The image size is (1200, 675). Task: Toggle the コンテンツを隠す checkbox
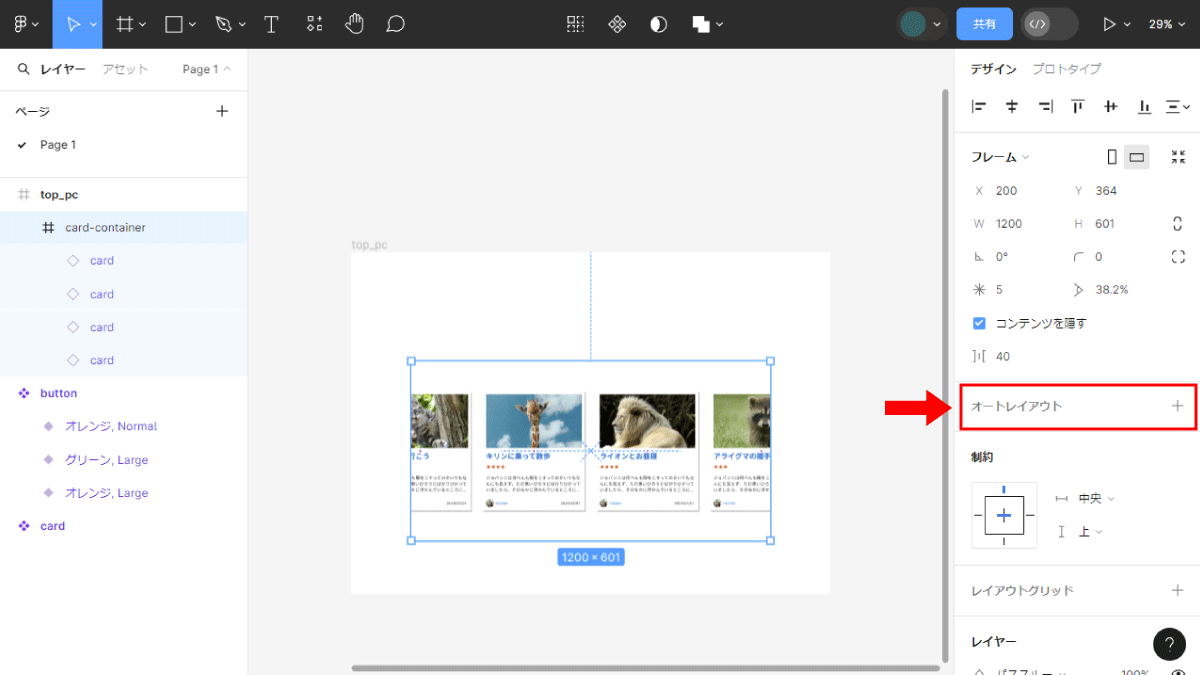tap(980, 323)
